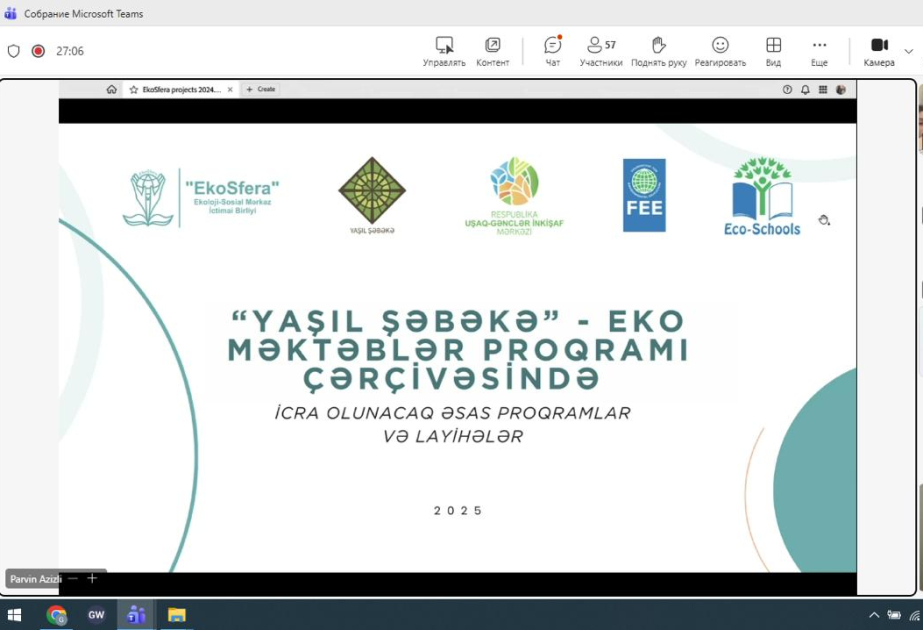Close the EkoSfera projects tab
The width and height of the screenshot is (923, 630).
[x=230, y=89]
